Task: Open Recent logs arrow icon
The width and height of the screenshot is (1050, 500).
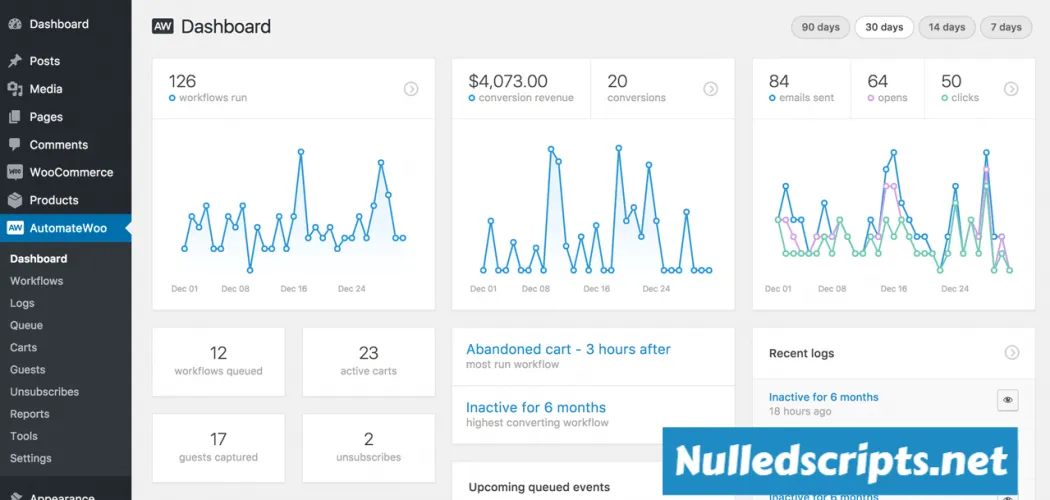Action: (1011, 353)
